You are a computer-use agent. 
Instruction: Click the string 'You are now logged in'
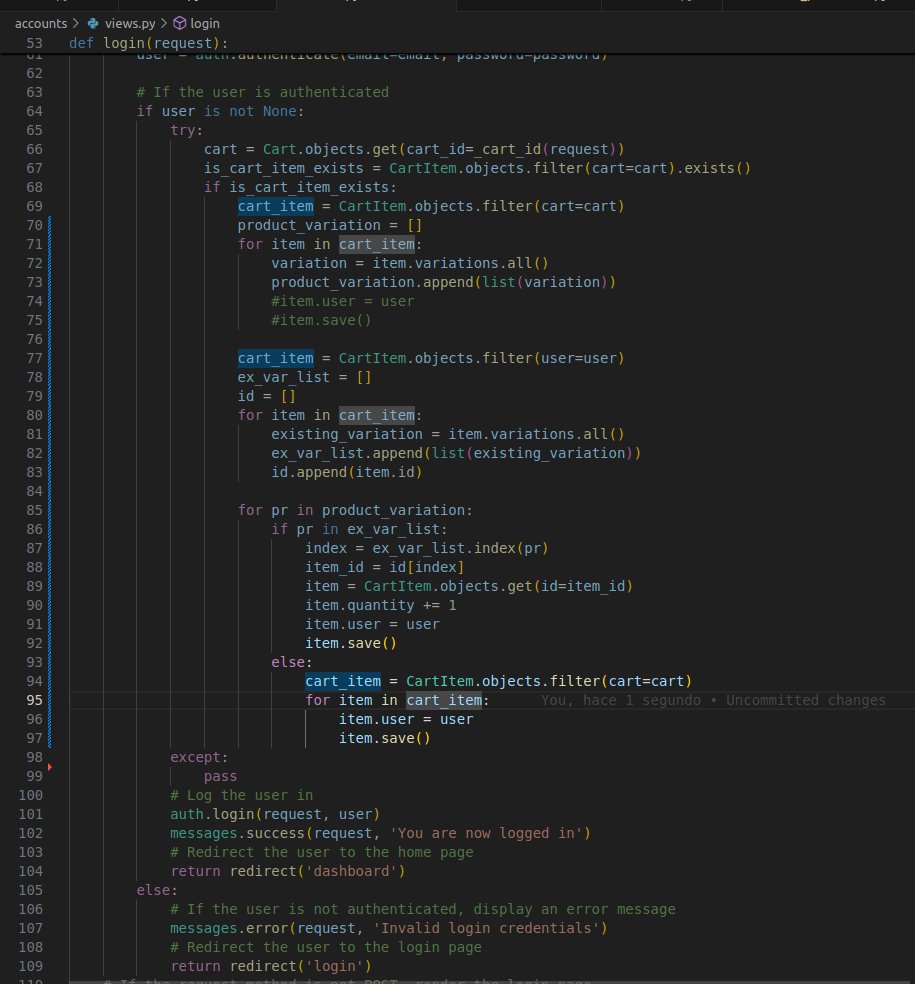(486, 833)
